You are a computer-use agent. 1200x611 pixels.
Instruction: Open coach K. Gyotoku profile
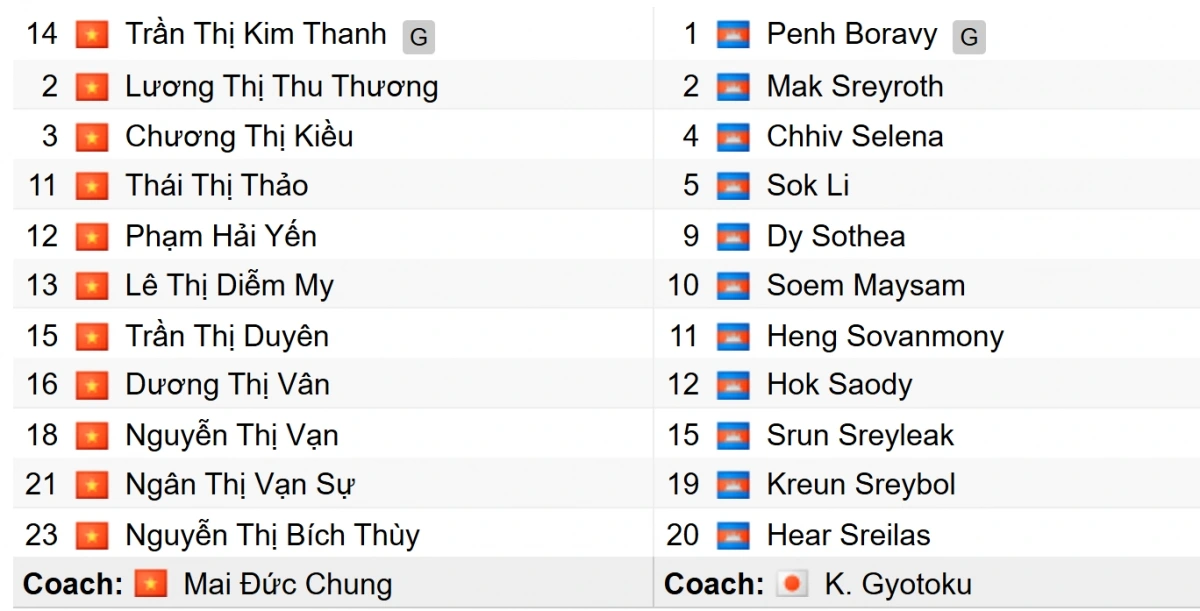point(898,584)
